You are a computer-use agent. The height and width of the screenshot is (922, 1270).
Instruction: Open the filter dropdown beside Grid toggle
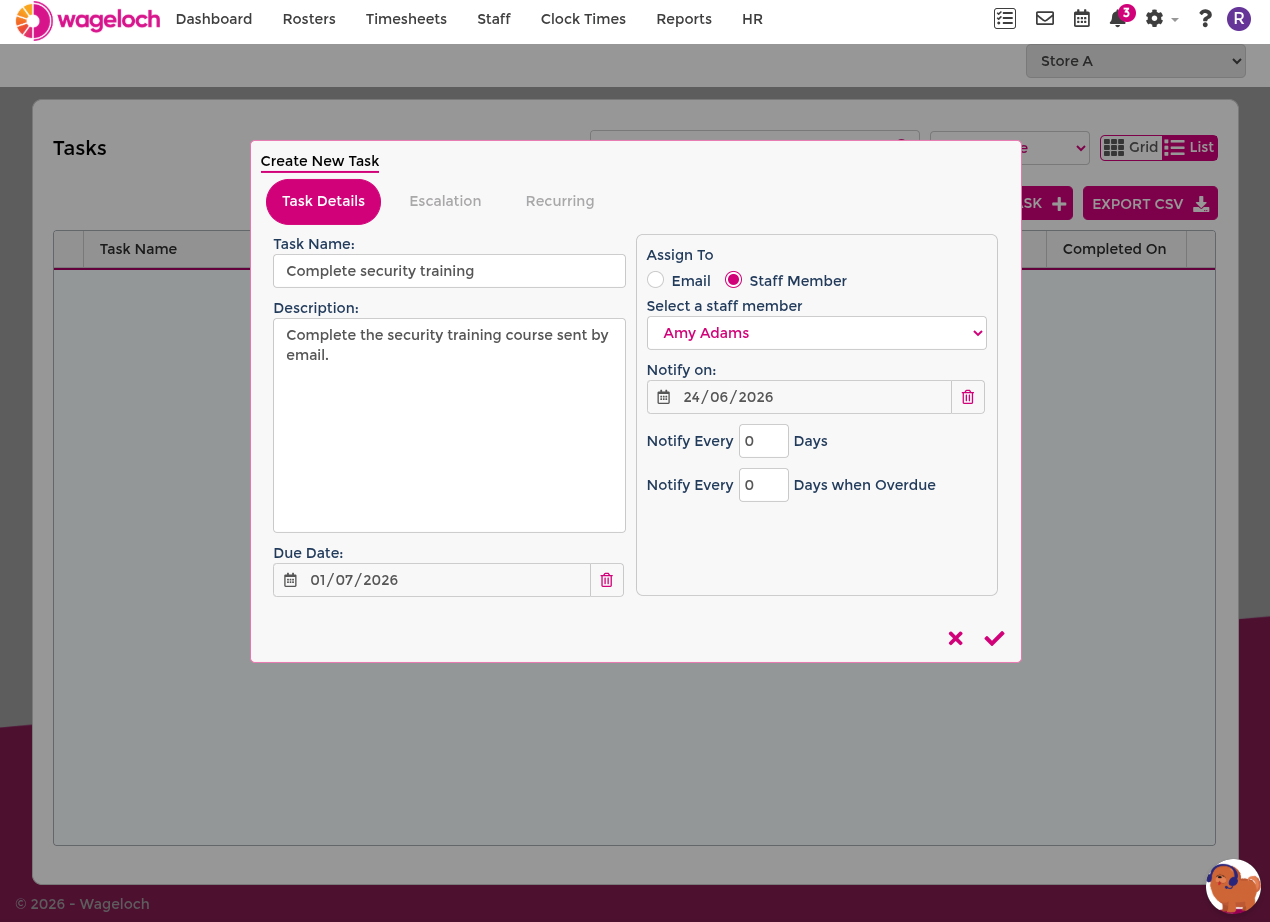[x=1055, y=148]
